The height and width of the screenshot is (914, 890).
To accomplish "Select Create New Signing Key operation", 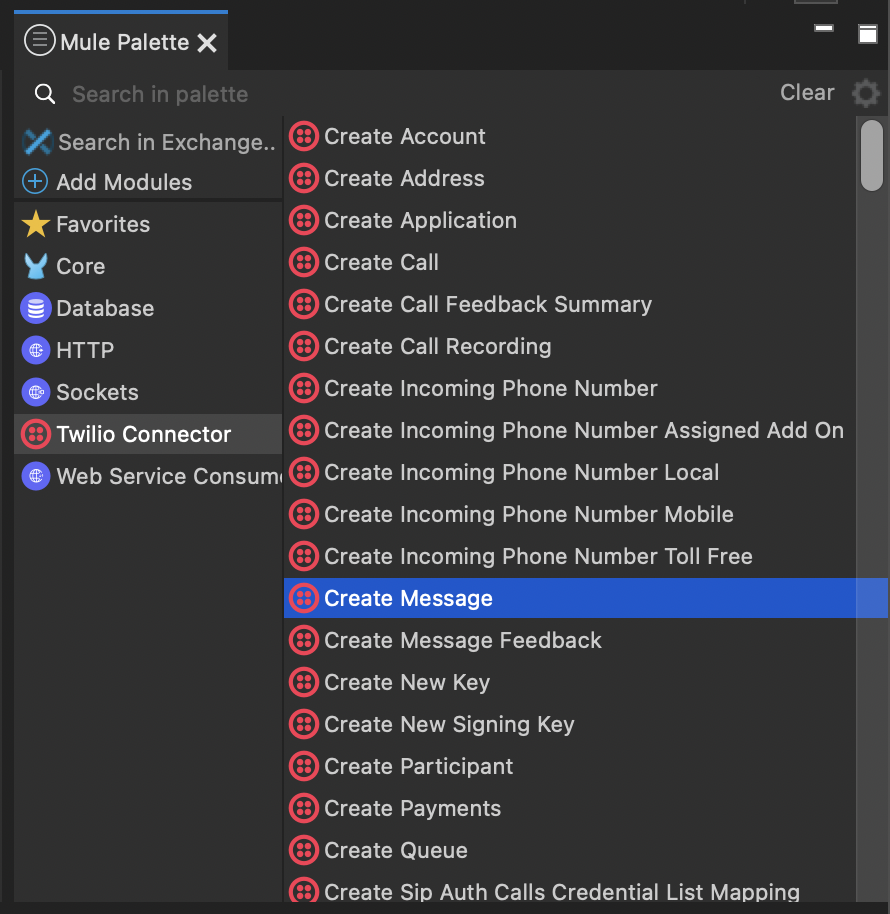I will (449, 724).
